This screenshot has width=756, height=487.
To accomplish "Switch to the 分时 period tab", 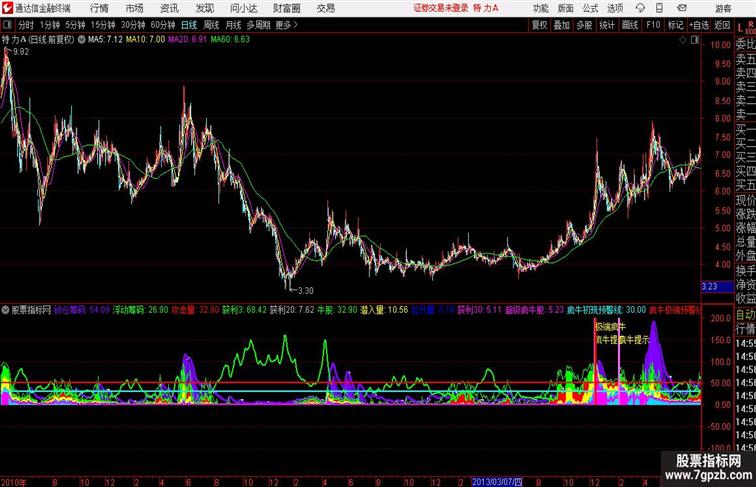I will click(x=26, y=25).
